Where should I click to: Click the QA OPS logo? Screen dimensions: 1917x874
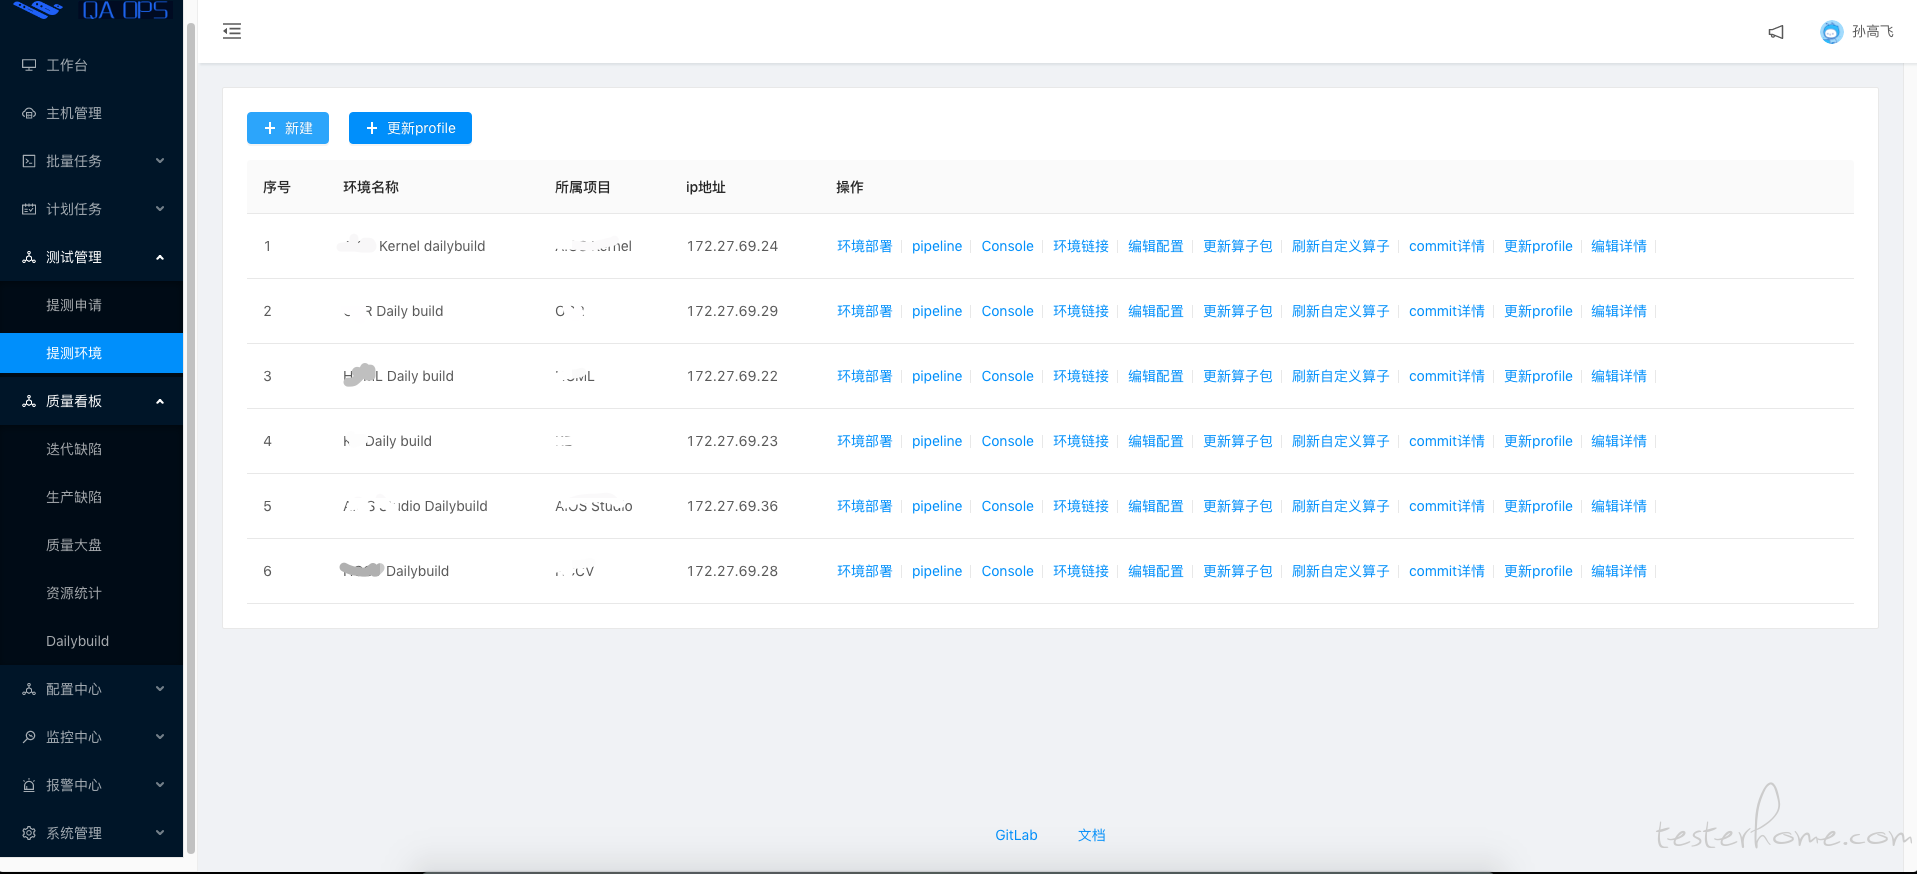point(92,11)
